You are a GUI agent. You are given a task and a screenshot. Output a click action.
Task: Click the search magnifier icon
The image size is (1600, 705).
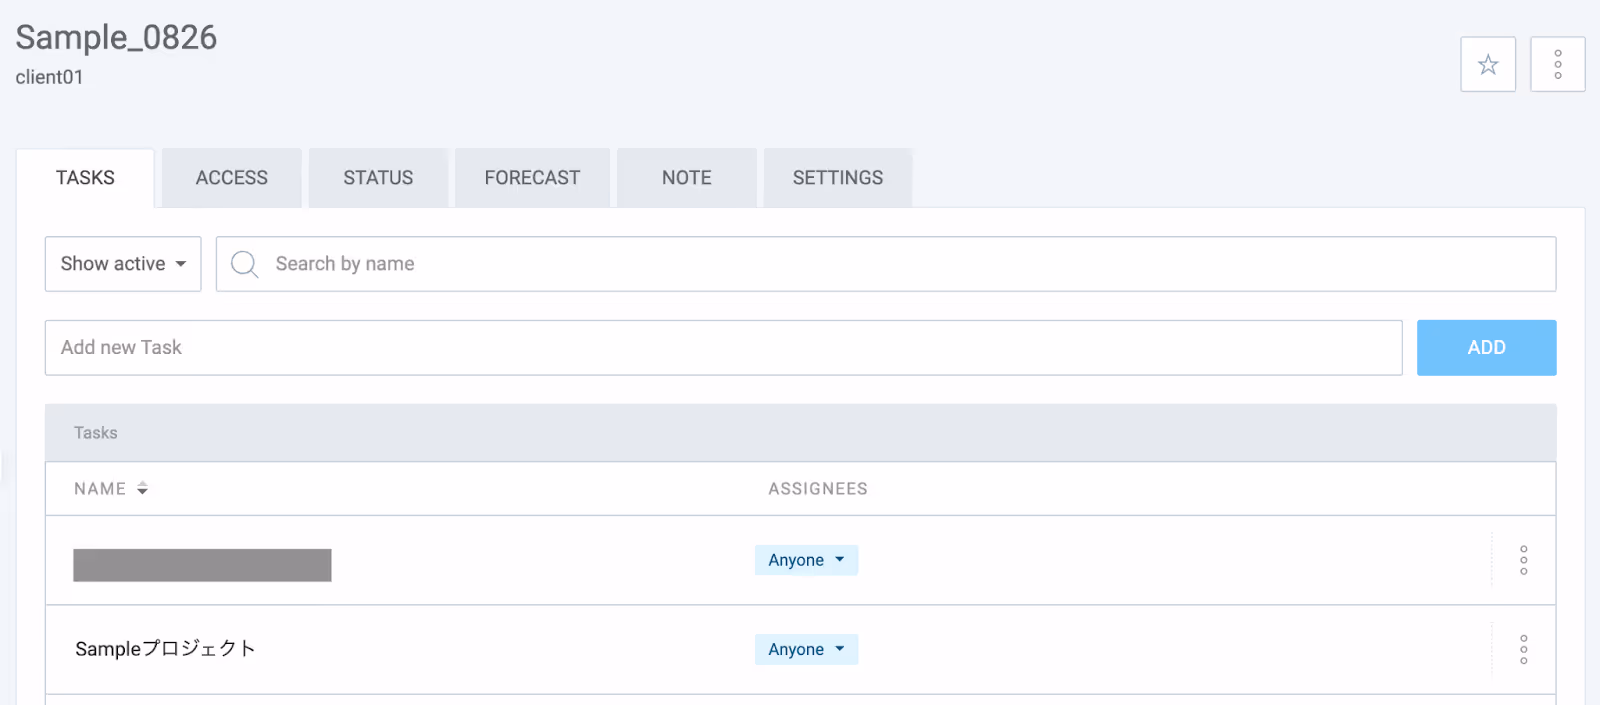click(244, 264)
